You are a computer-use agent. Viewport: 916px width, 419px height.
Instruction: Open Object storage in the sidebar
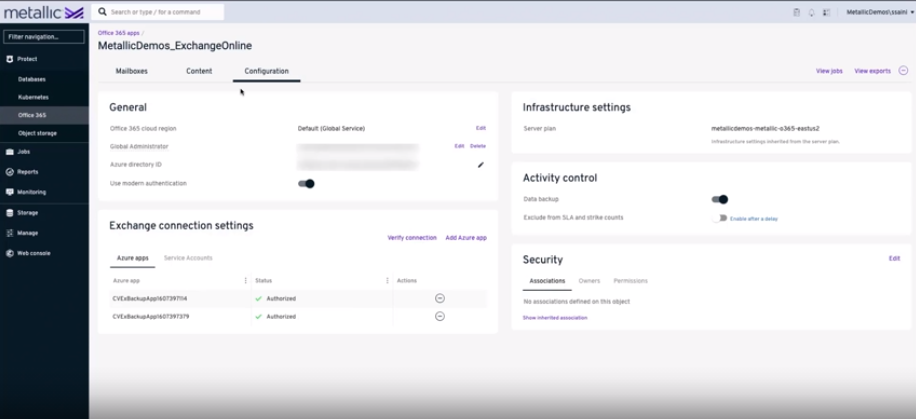click(x=37, y=133)
